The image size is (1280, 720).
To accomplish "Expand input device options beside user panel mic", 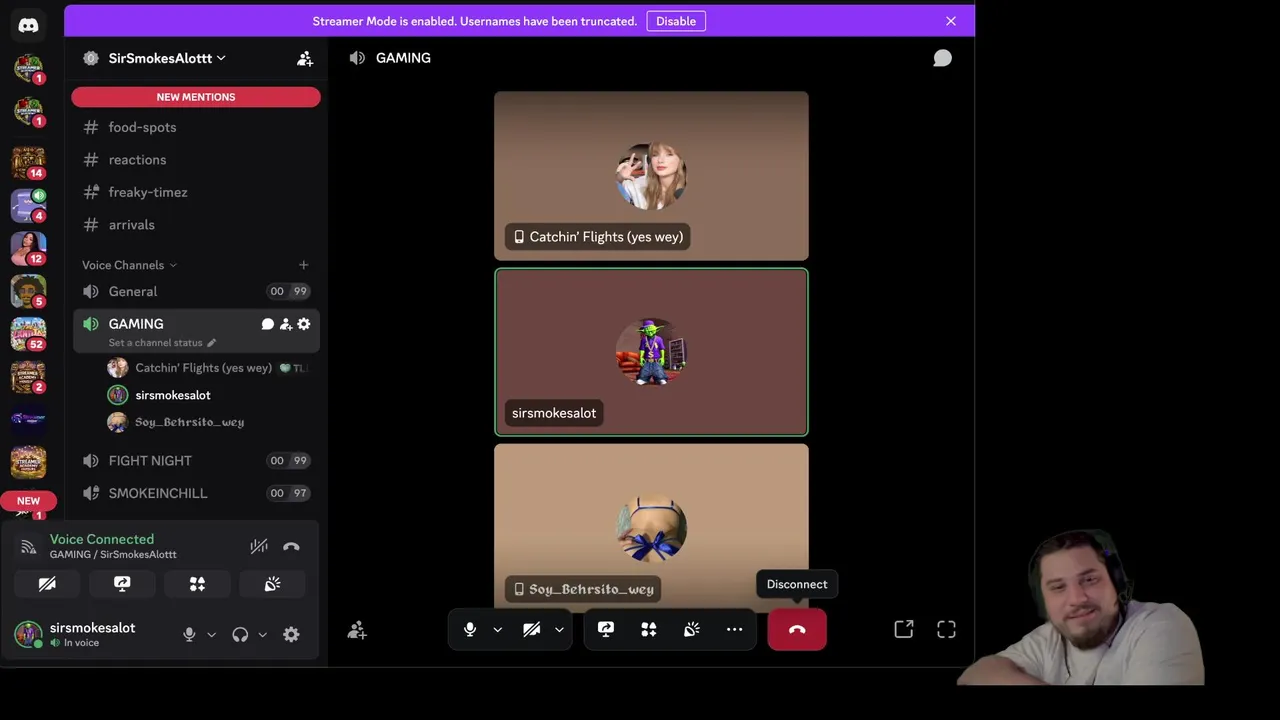I will (x=211, y=634).
